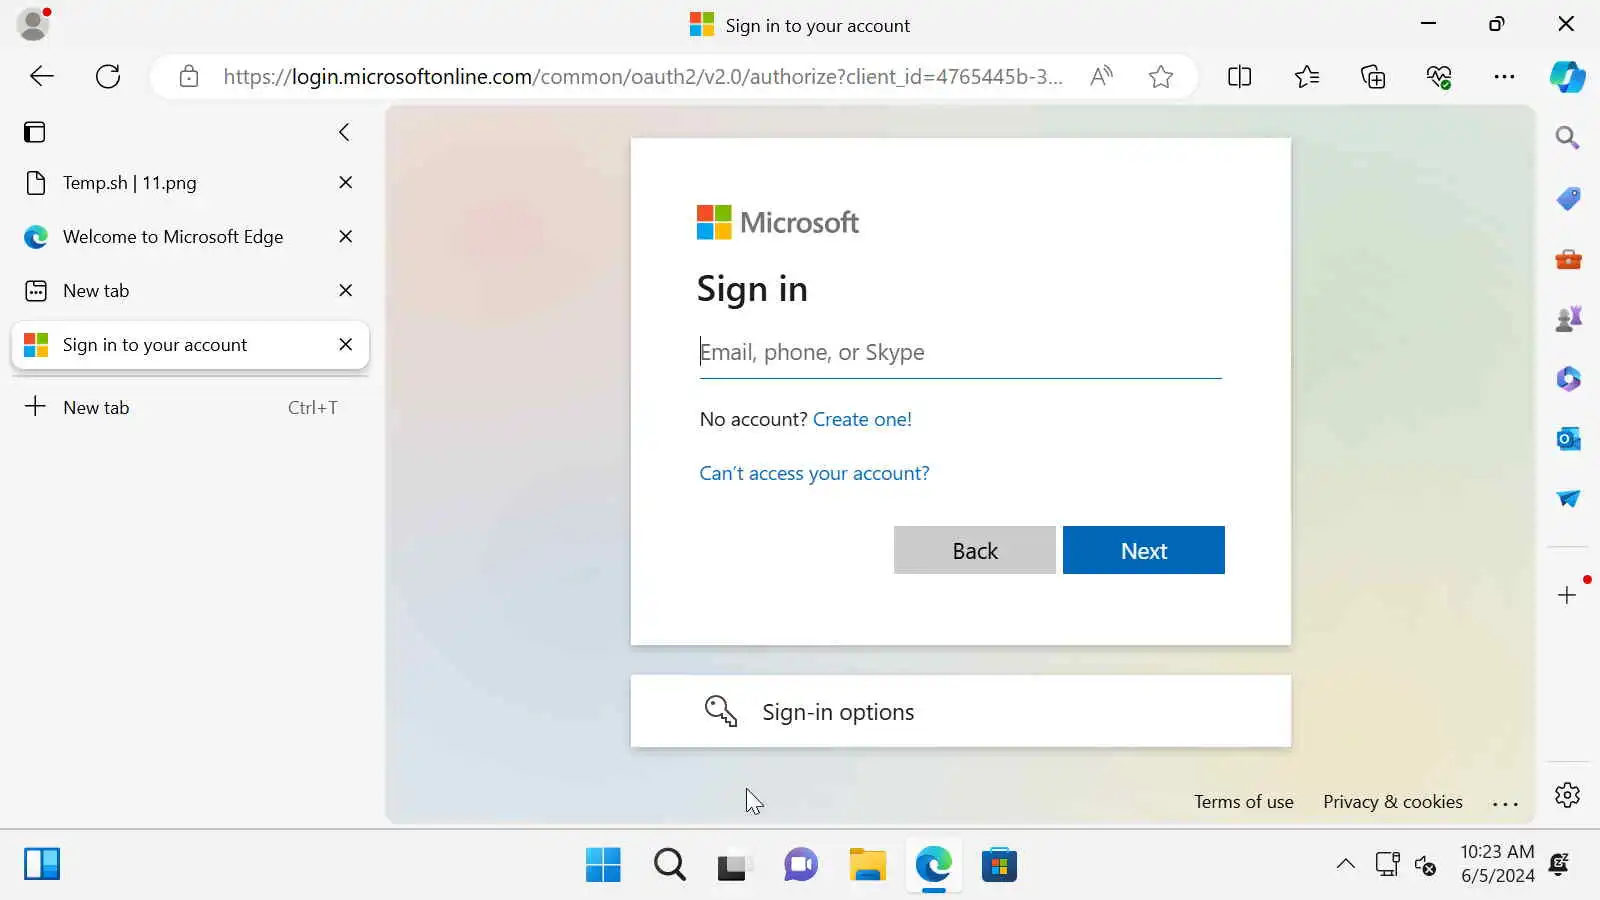Switch to Temp.sh | 11.png tab

(190, 183)
